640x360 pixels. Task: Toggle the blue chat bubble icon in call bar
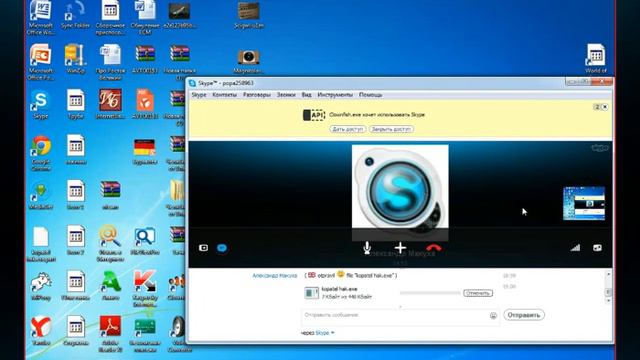222,248
